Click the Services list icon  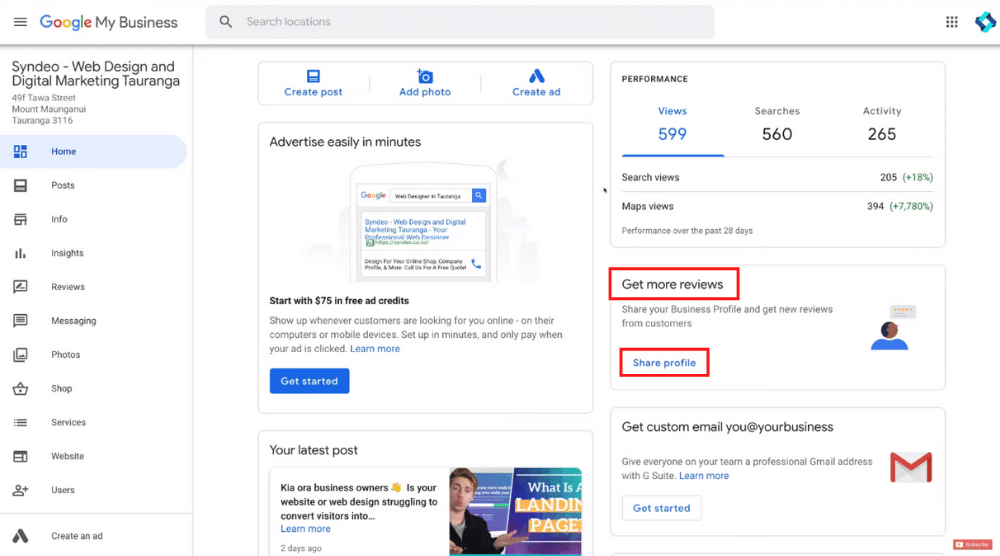tap(20, 422)
